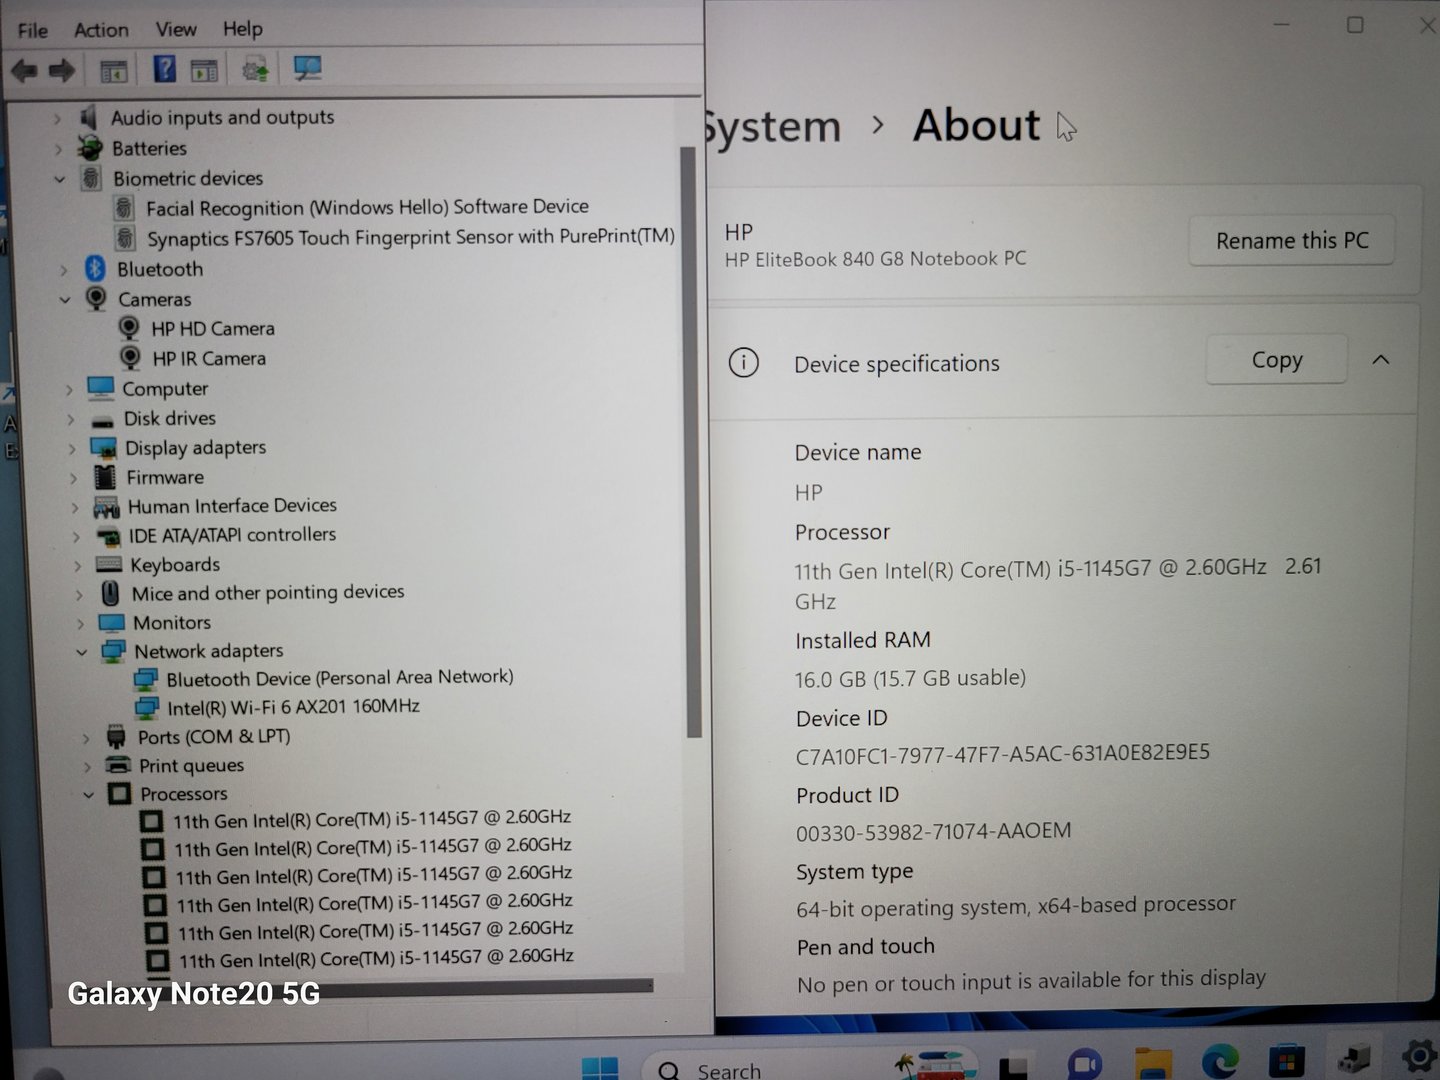Collapse the Device specifications section chevron
Viewport: 1440px width, 1080px height.
tap(1381, 360)
